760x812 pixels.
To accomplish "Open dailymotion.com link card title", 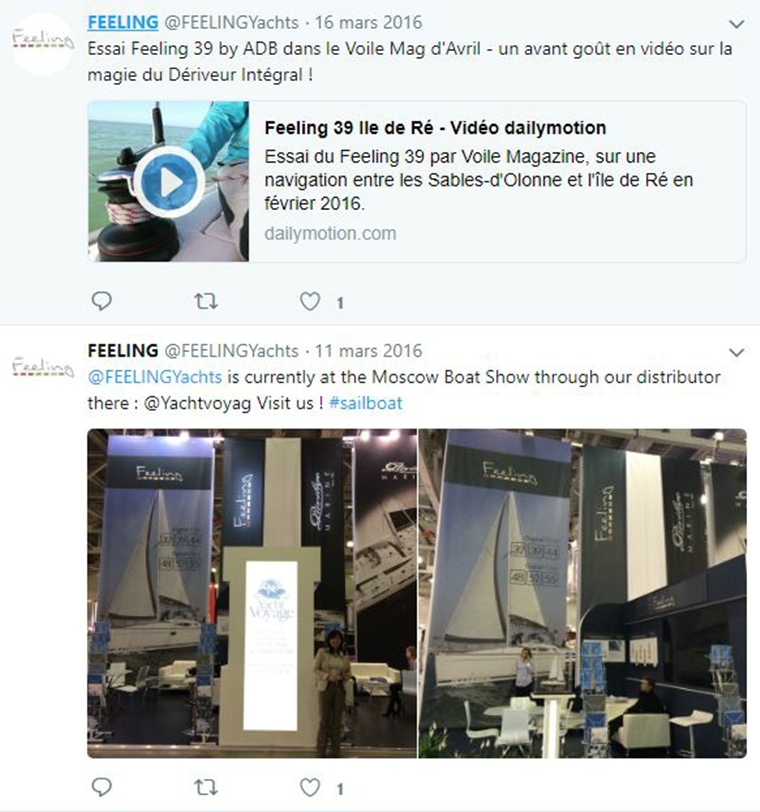I will tap(435, 128).
